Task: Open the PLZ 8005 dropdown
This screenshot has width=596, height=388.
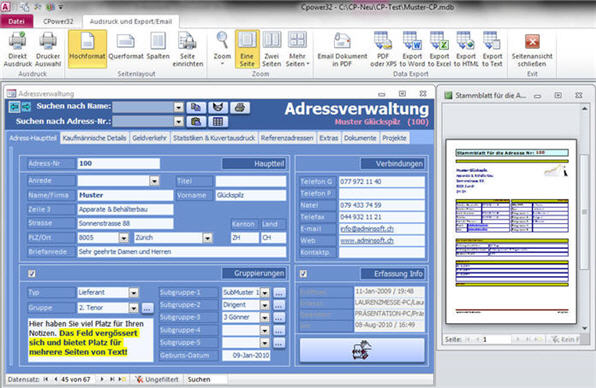Action: [x=124, y=238]
